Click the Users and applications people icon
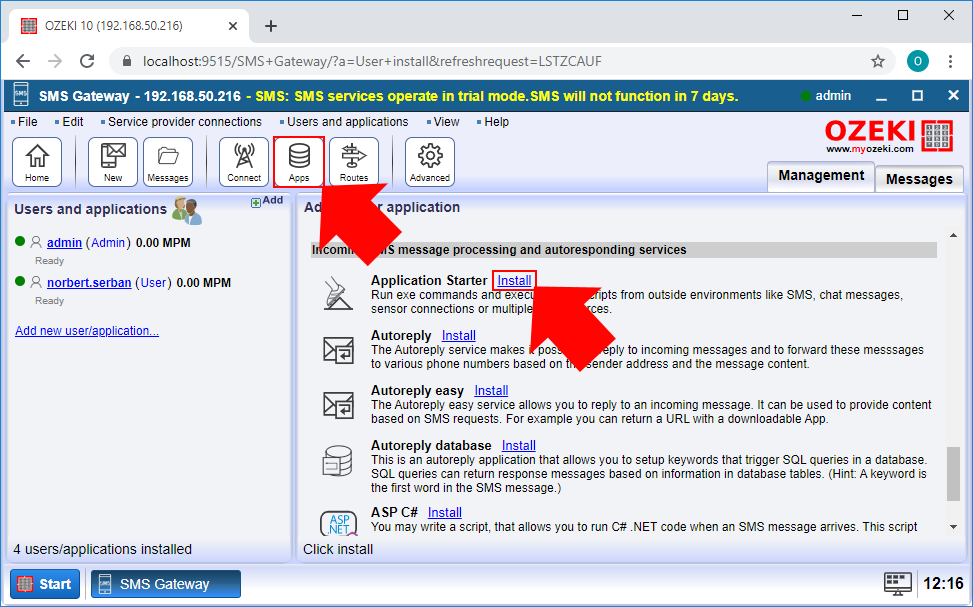 [187, 210]
